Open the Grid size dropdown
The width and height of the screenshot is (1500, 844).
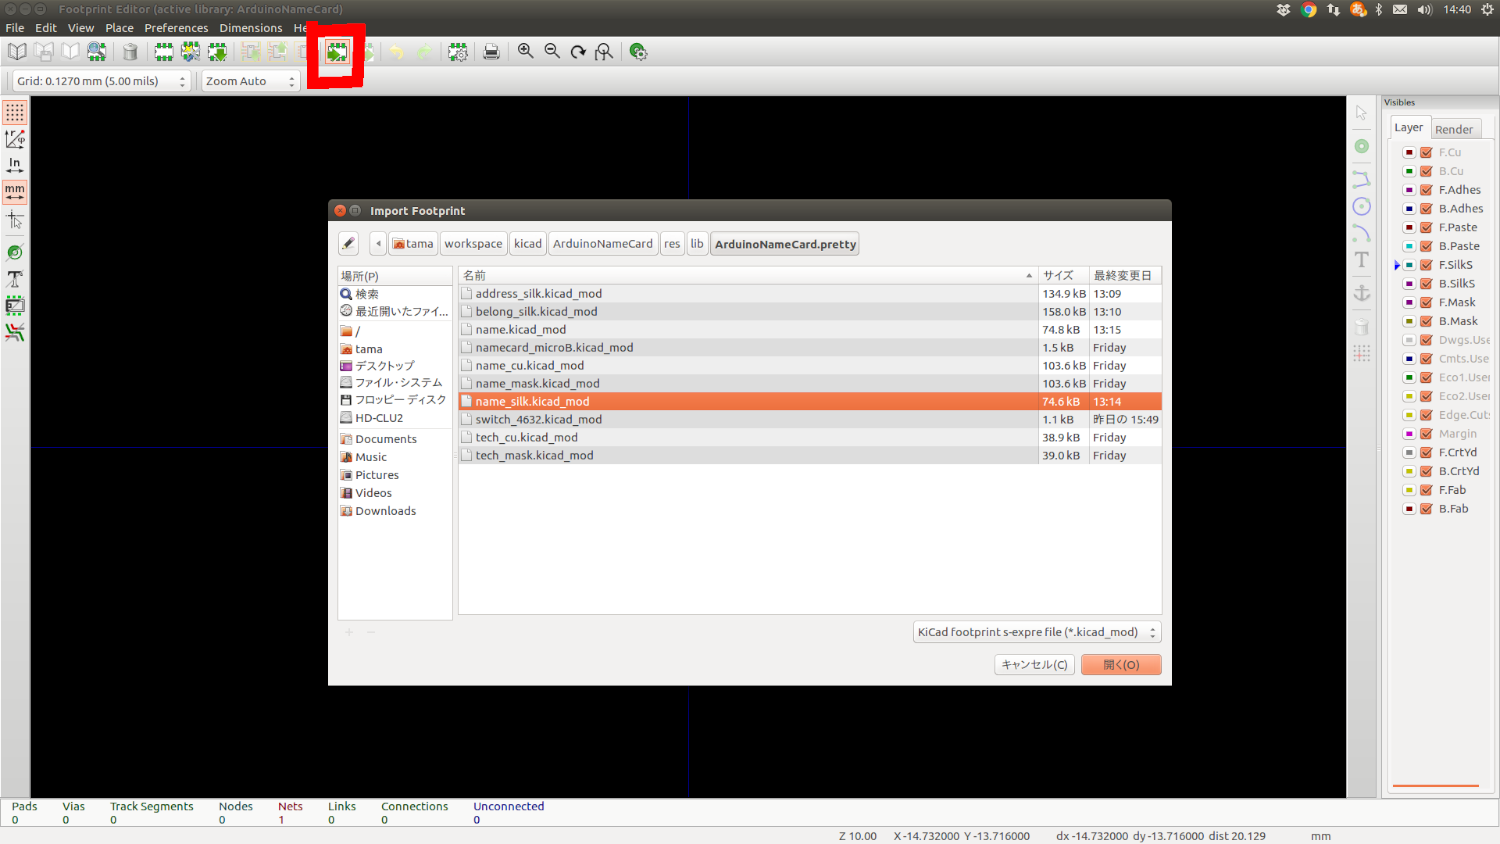click(101, 81)
